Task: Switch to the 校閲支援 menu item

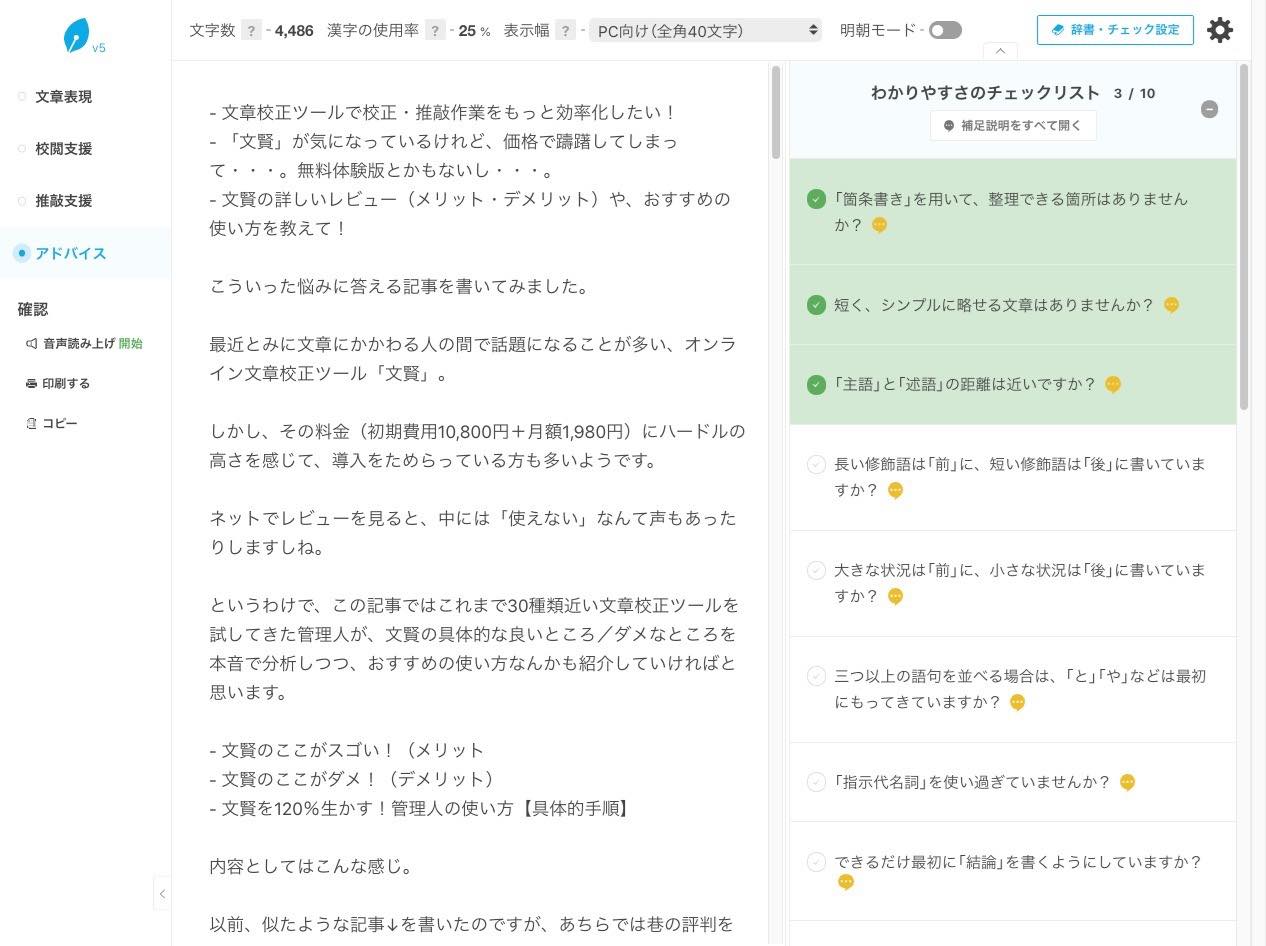Action: (64, 149)
